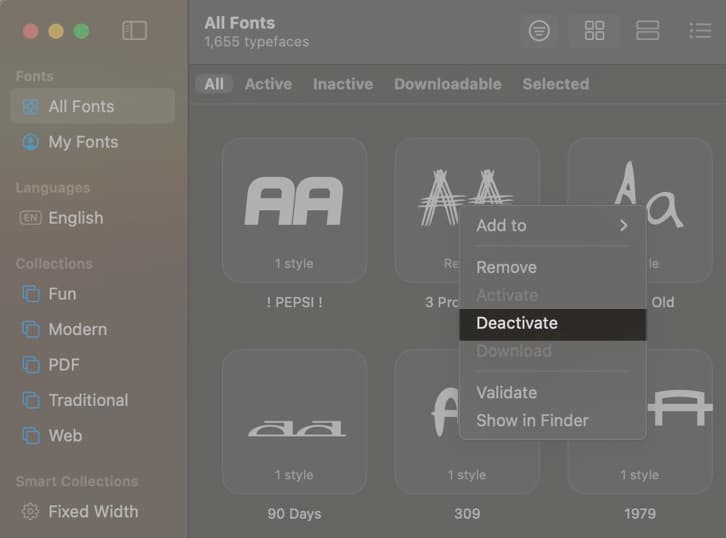Click the Modern collection icon

coord(31,329)
